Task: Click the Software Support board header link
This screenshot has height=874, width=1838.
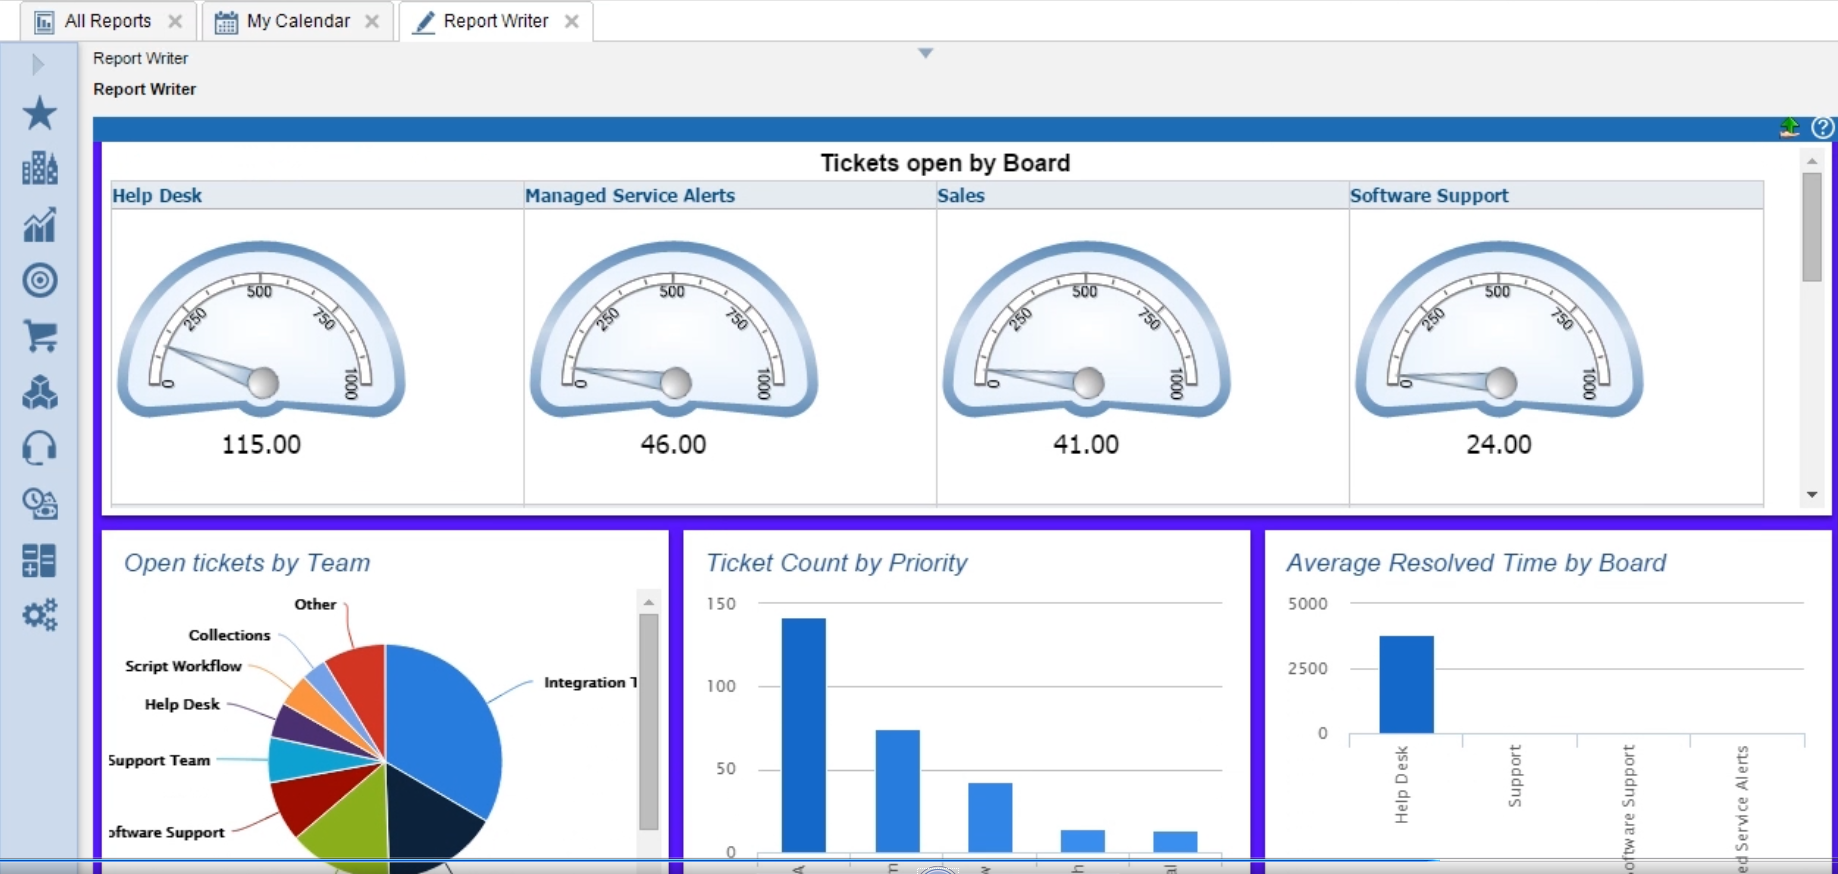Action: [x=1428, y=196]
